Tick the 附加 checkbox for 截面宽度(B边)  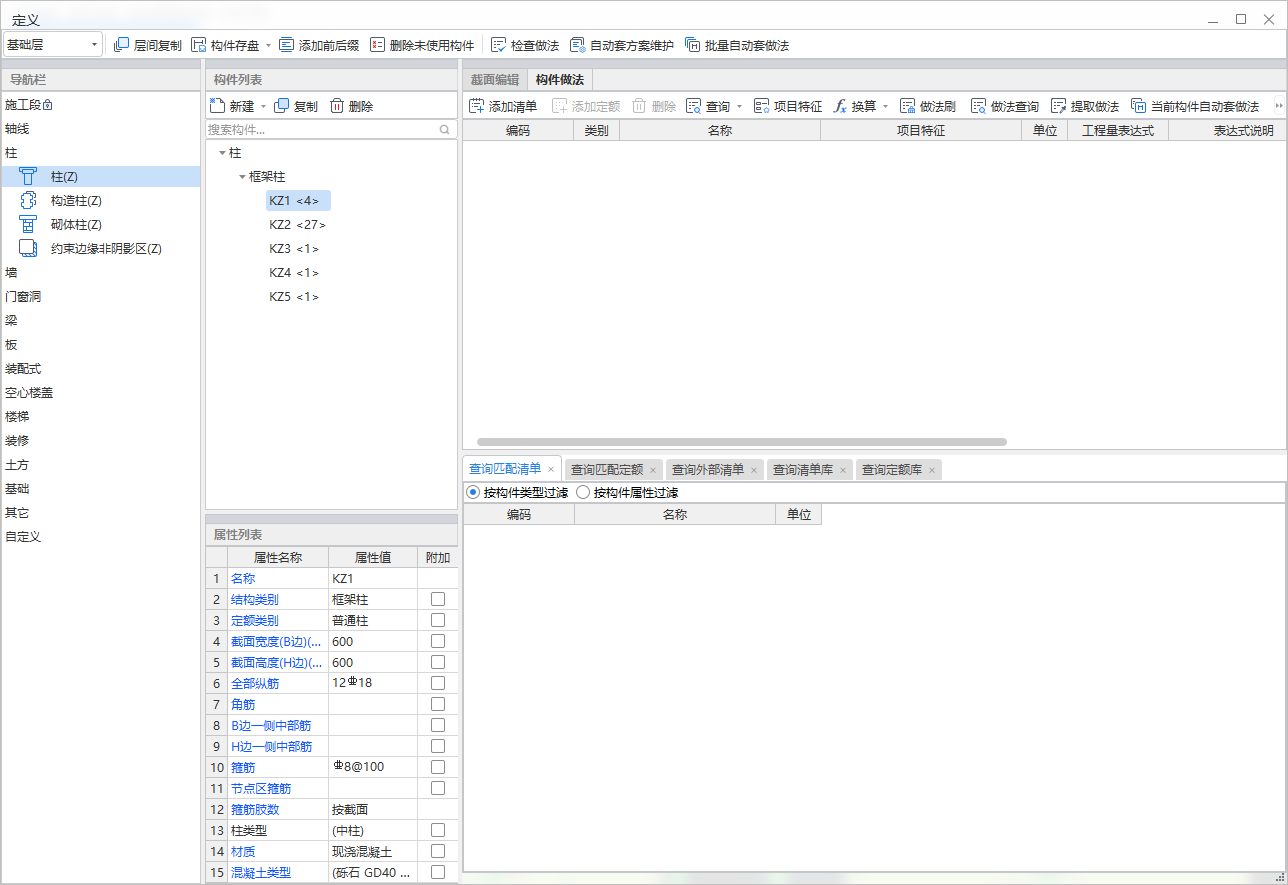point(437,641)
